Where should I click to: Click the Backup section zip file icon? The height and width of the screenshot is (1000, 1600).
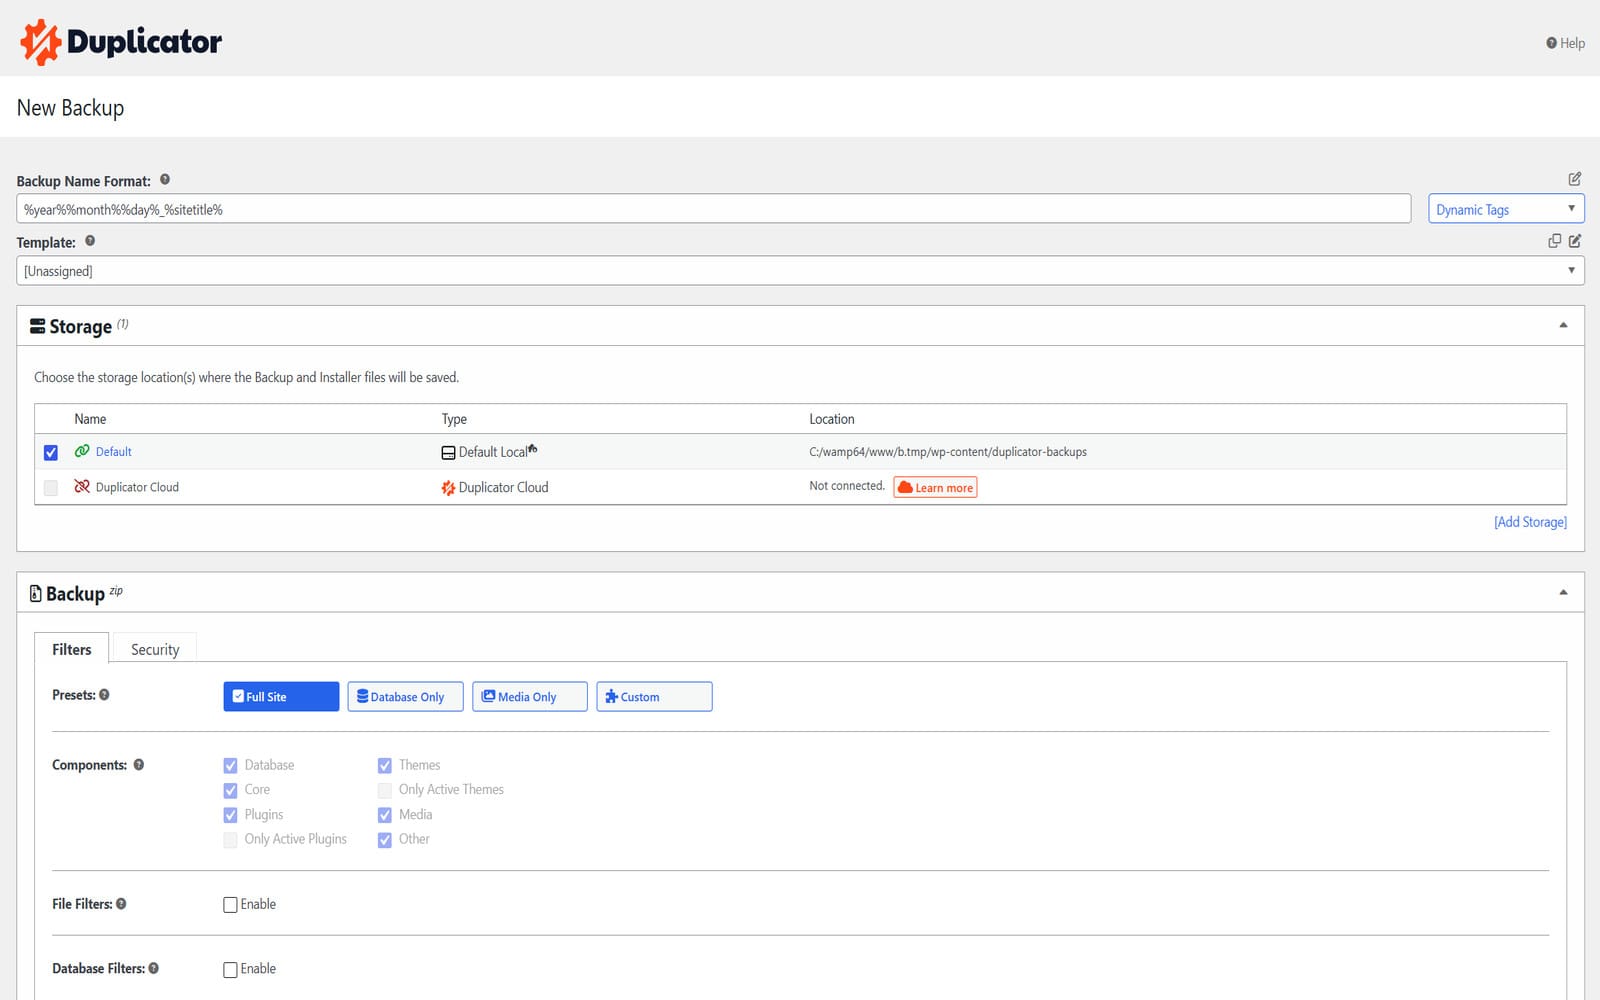click(x=36, y=593)
